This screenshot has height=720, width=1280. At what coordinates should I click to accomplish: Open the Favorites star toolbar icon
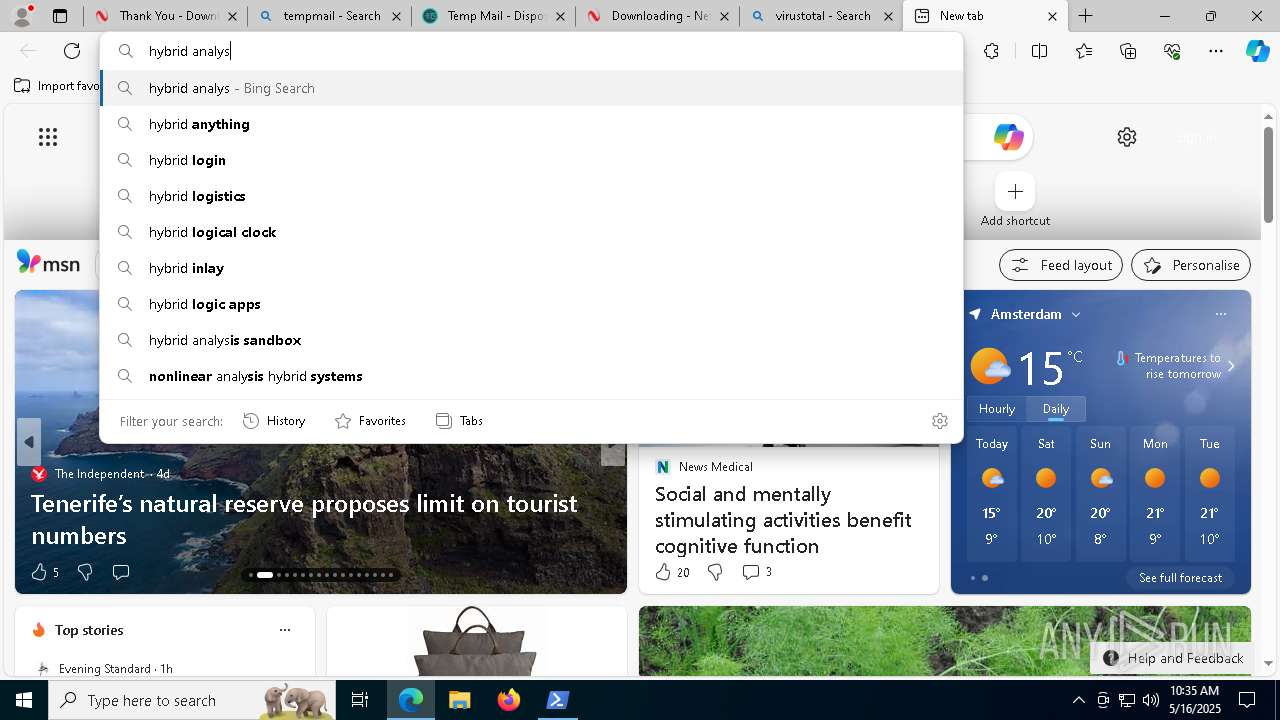tap(1084, 51)
